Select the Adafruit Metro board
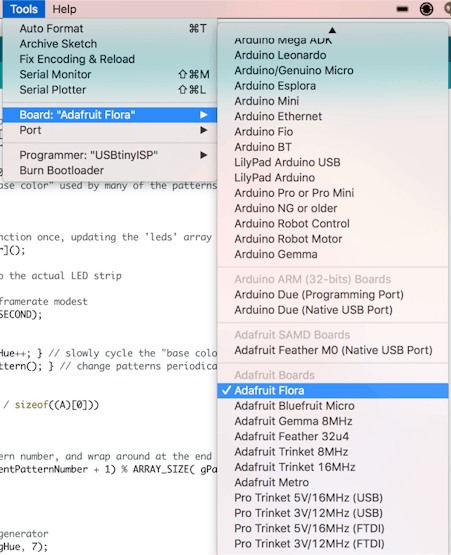 coord(333,482)
